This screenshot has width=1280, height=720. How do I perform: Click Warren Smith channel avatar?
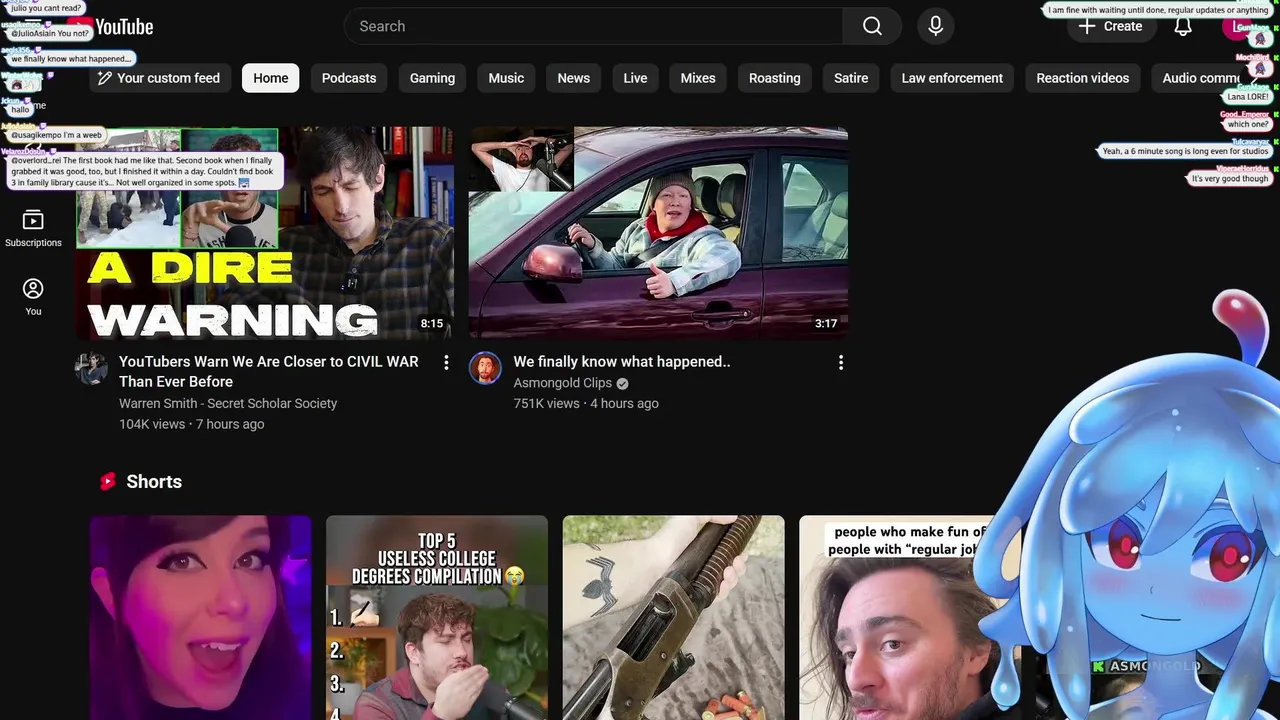pos(91,368)
